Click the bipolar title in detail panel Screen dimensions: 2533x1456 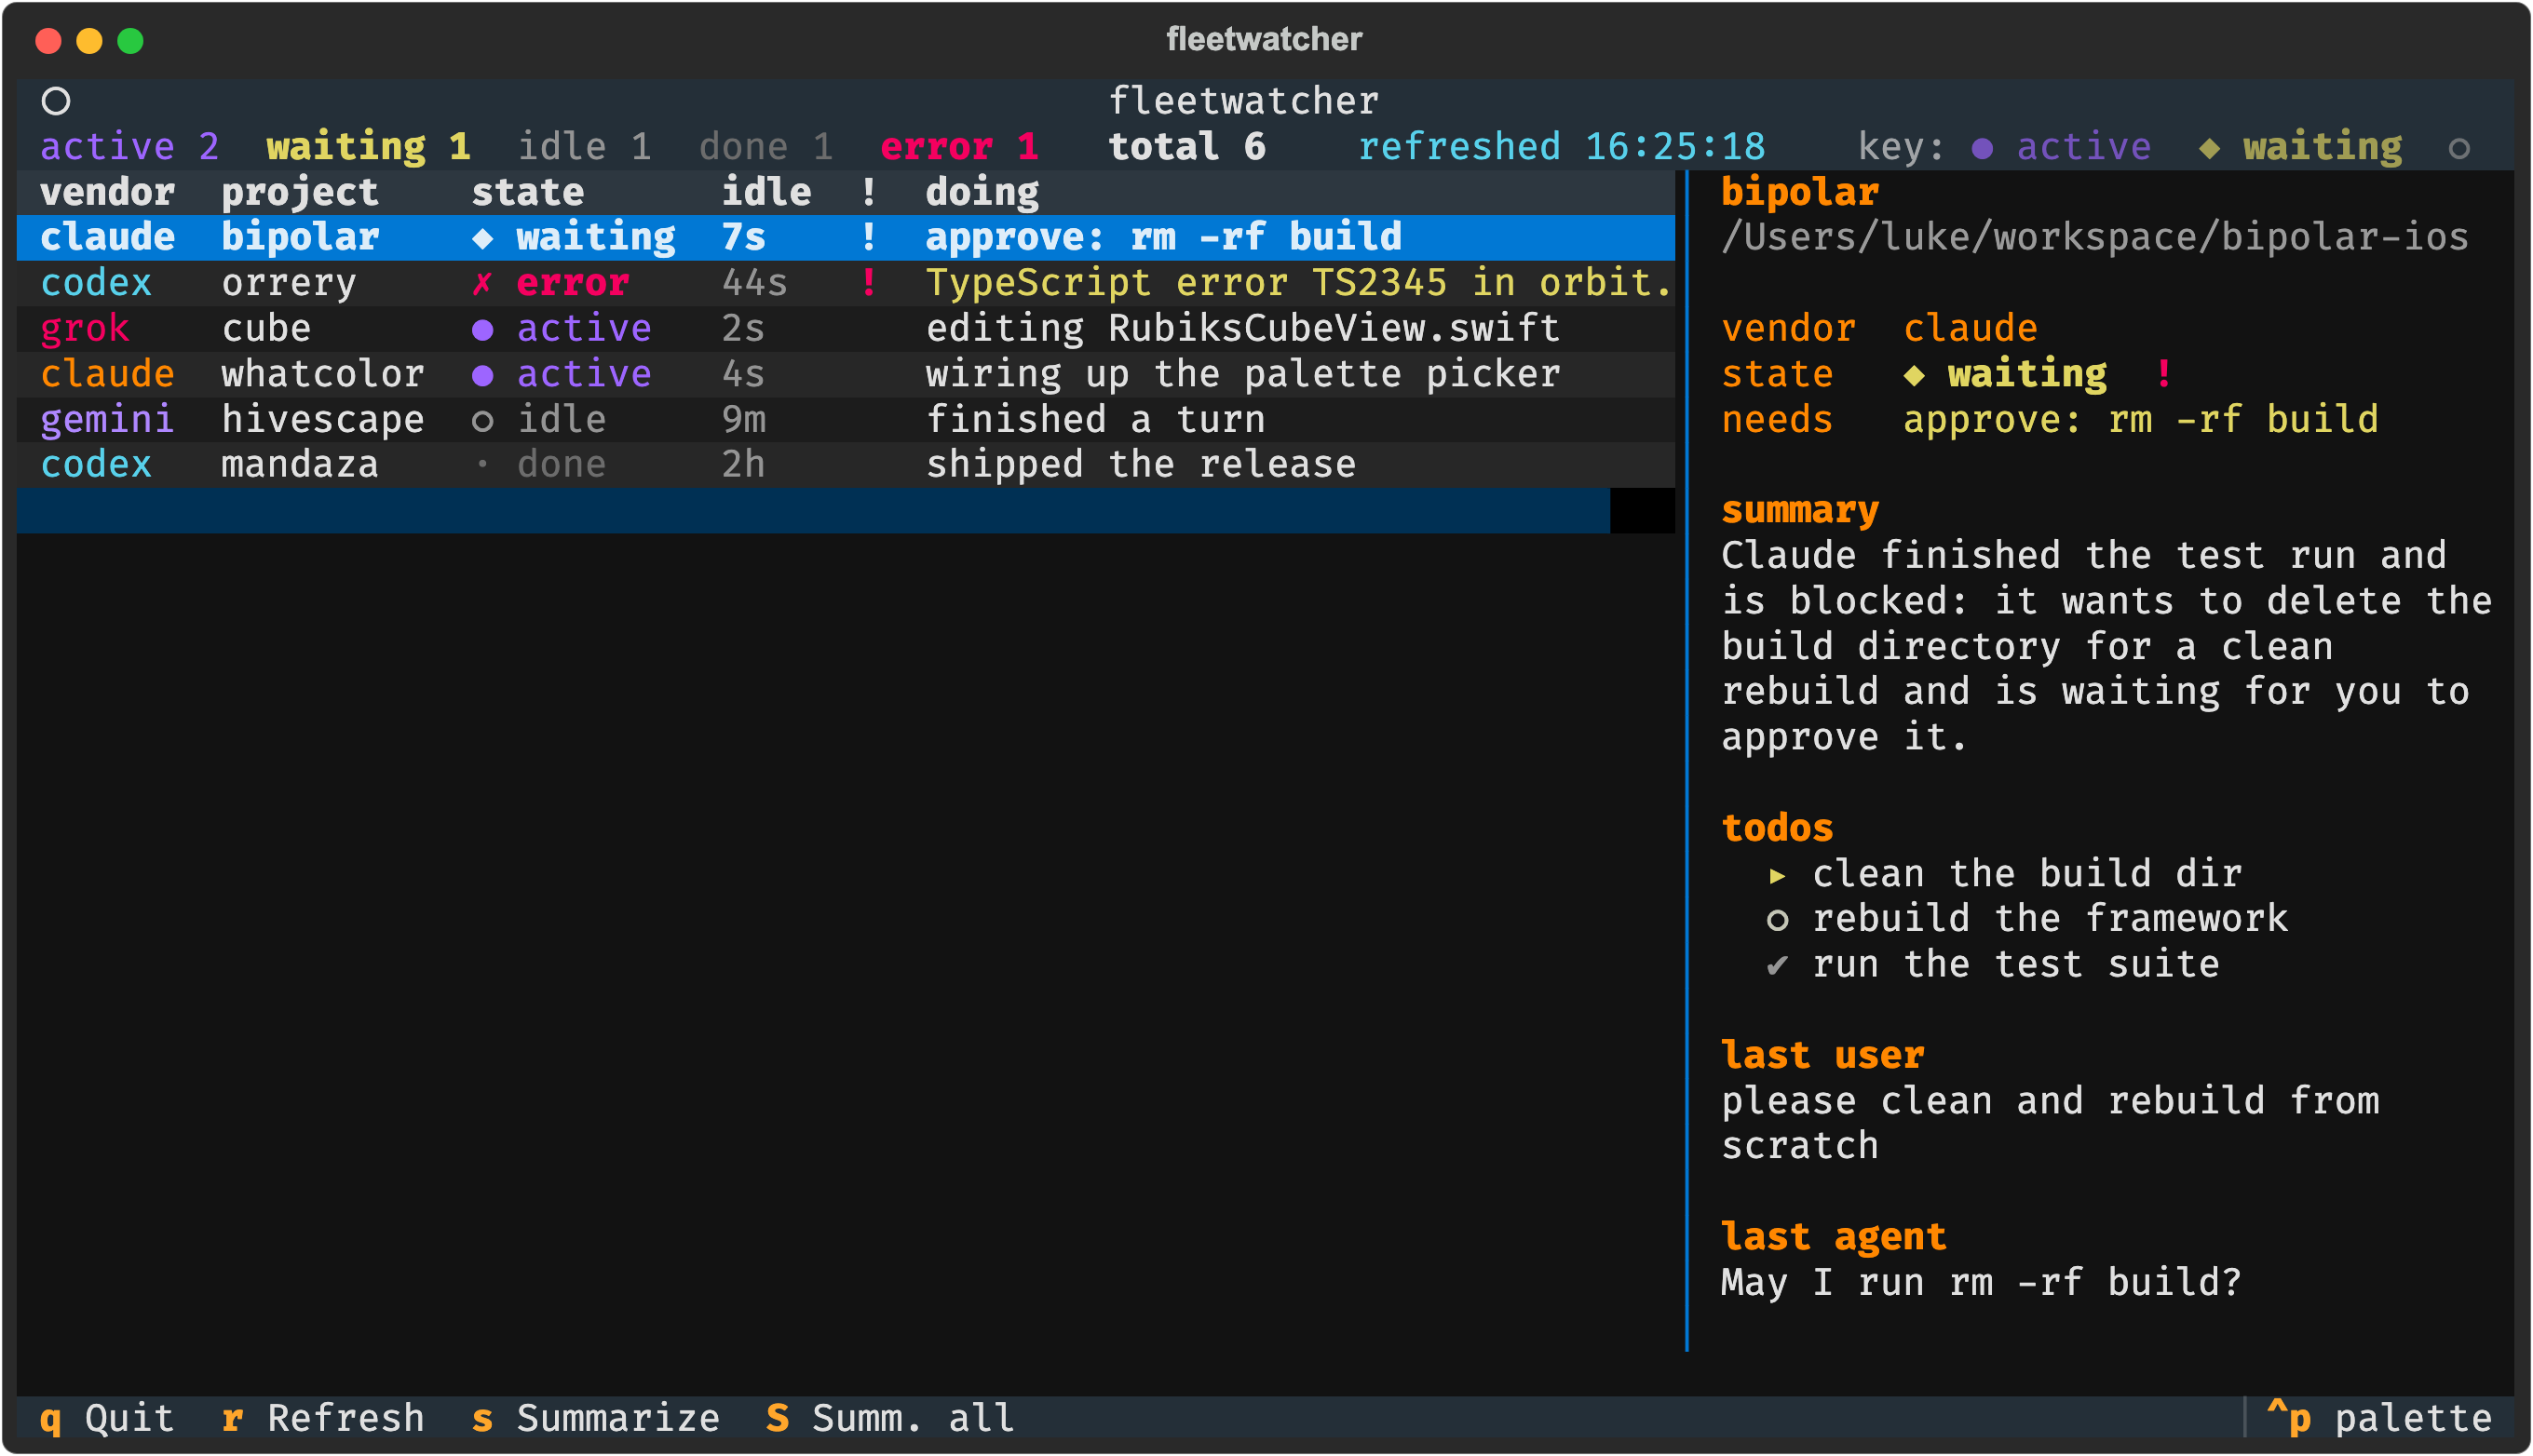[x=1800, y=192]
